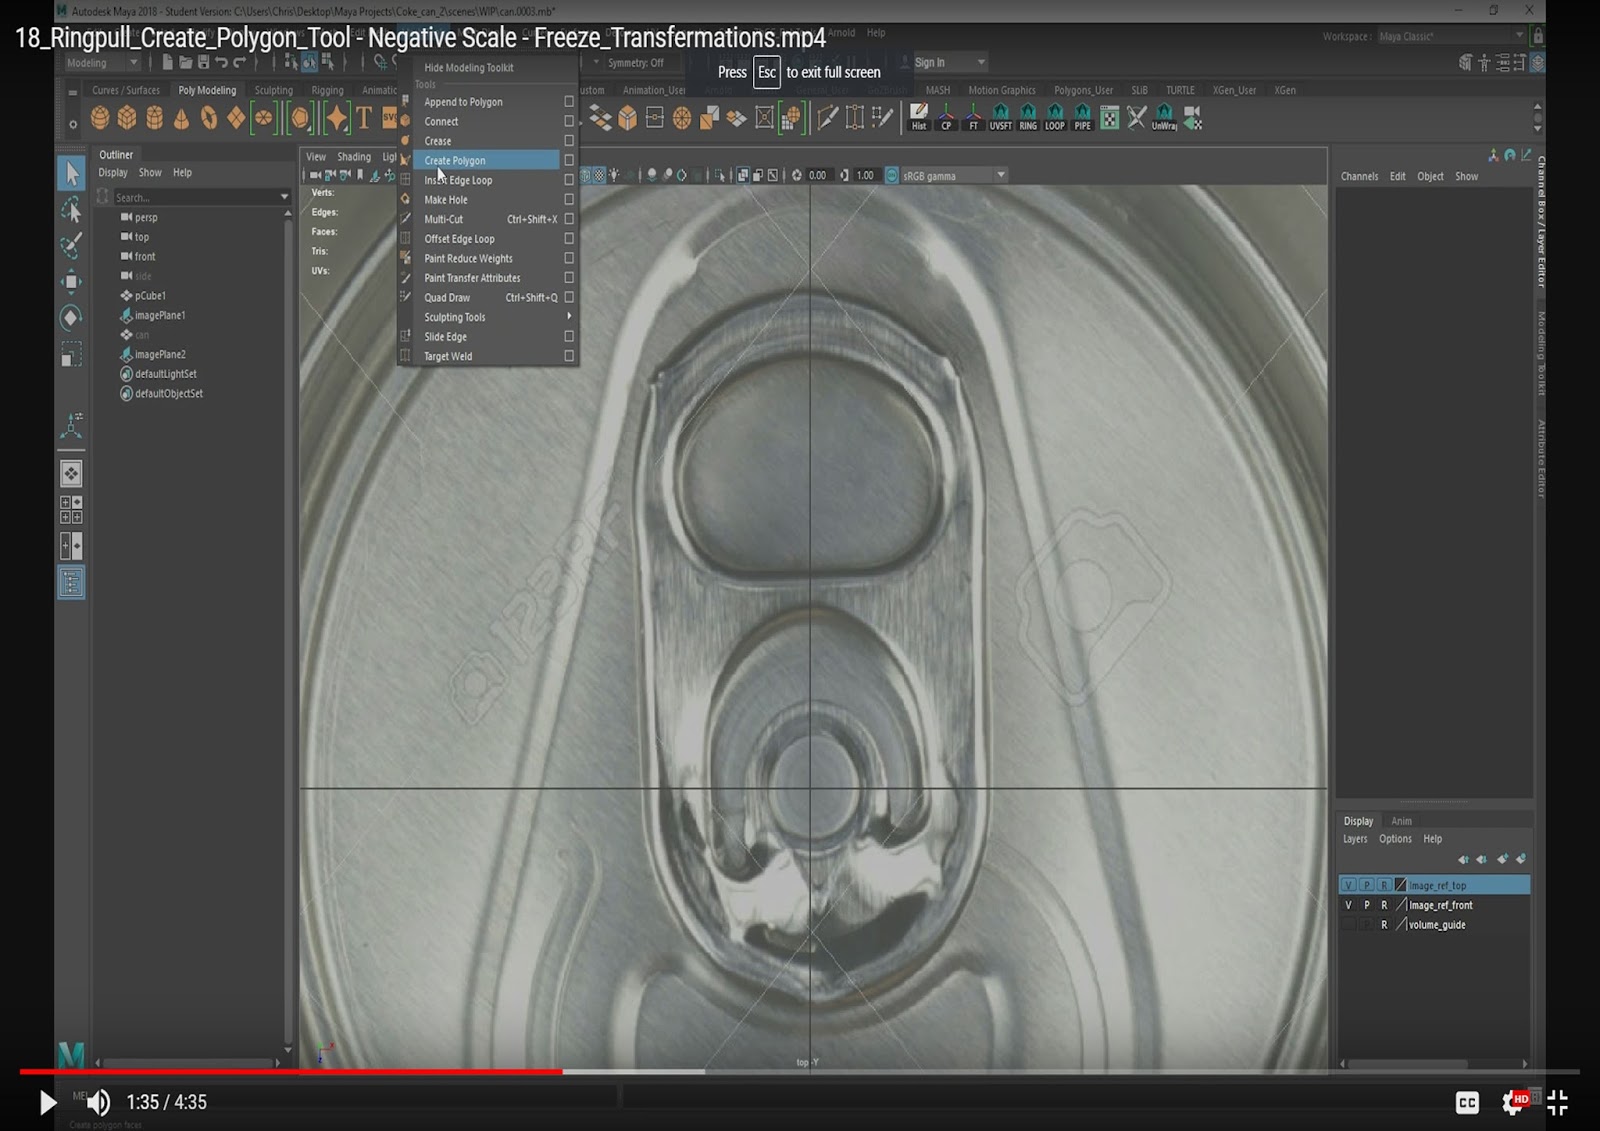Select the polygon sphere tool on the shelf
The width and height of the screenshot is (1600, 1131).
(103, 117)
